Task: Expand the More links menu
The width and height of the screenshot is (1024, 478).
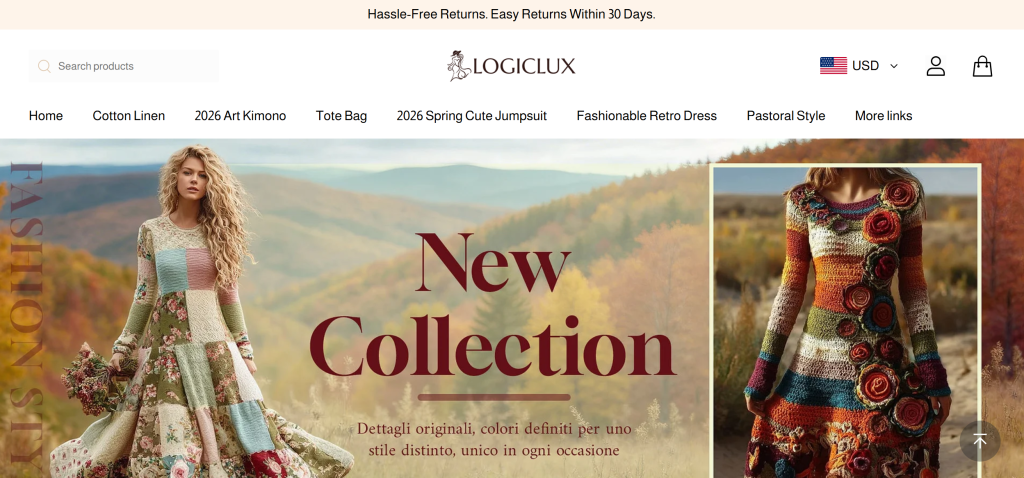Action: coord(883,116)
